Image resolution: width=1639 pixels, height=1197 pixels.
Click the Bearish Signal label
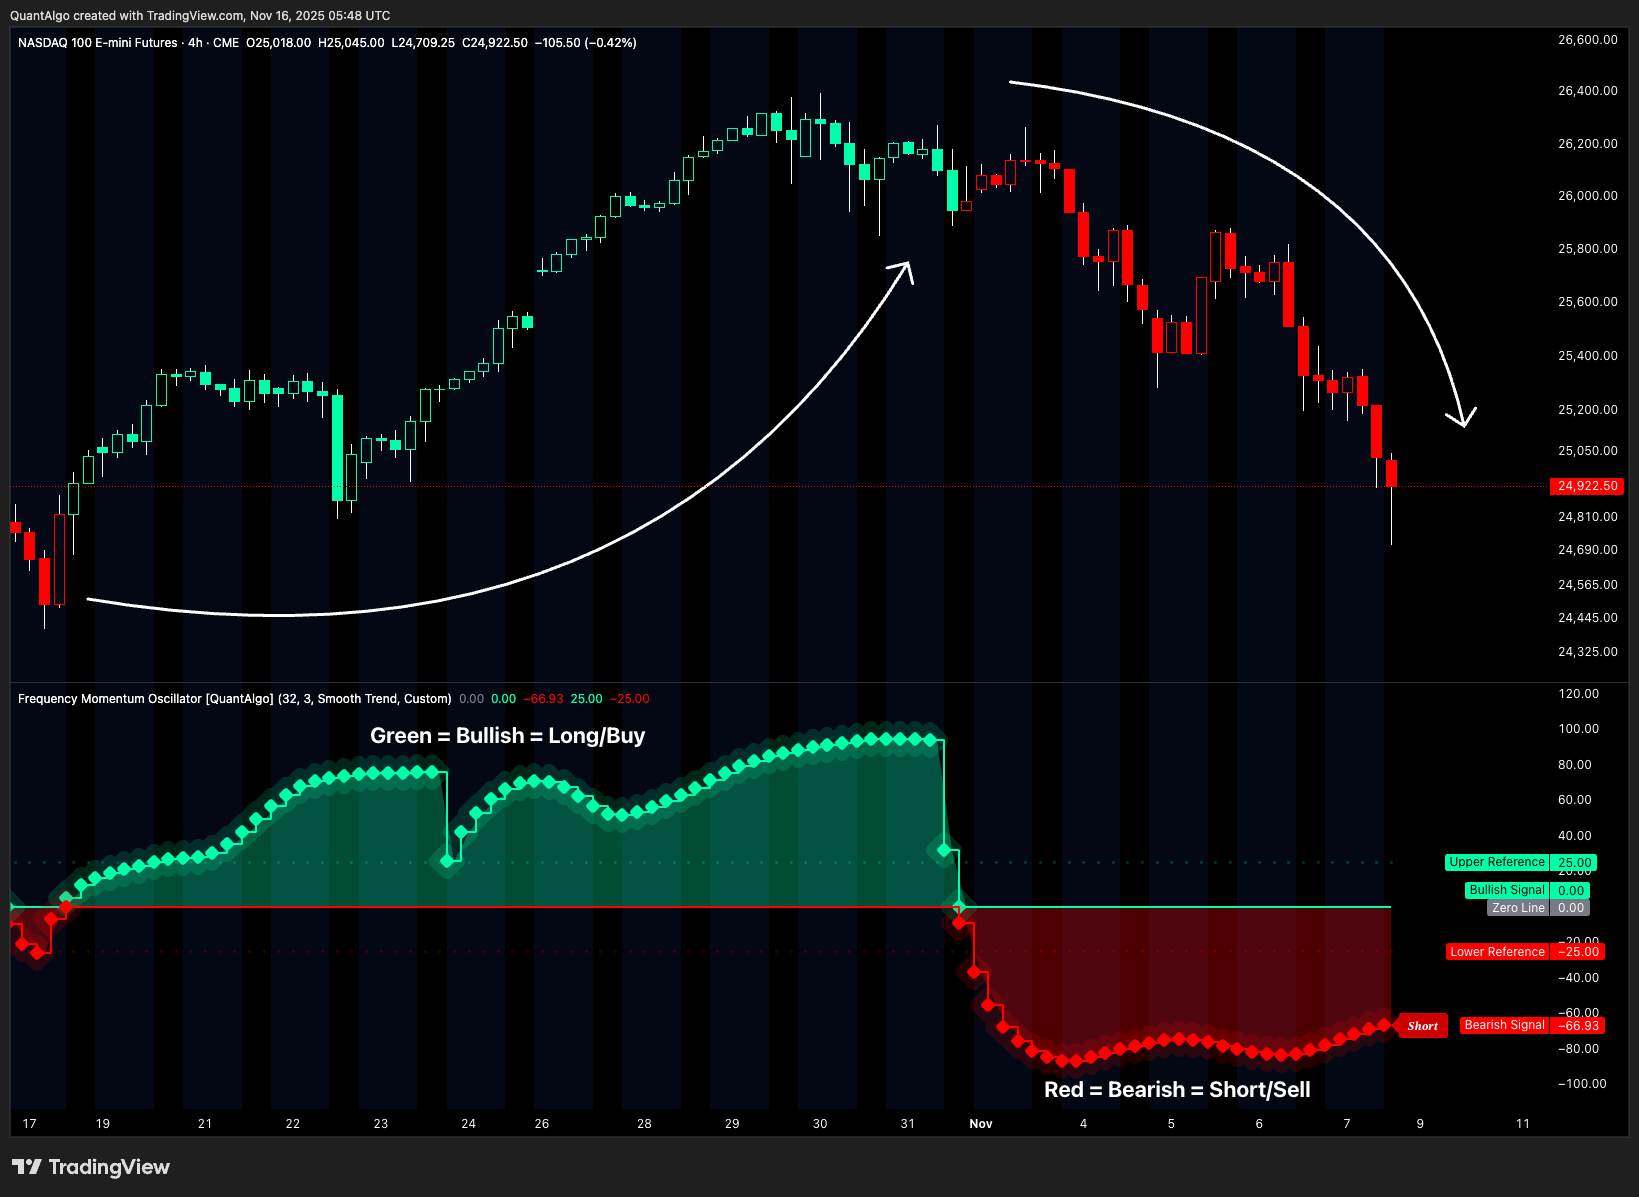(1505, 1025)
